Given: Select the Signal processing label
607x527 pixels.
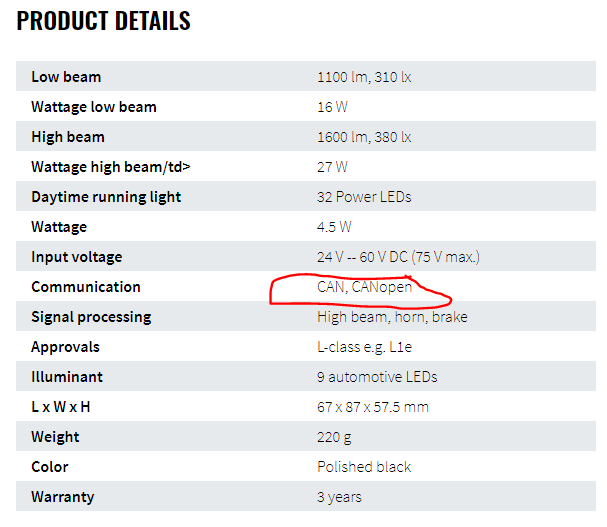Looking at the screenshot, I should (x=91, y=317).
